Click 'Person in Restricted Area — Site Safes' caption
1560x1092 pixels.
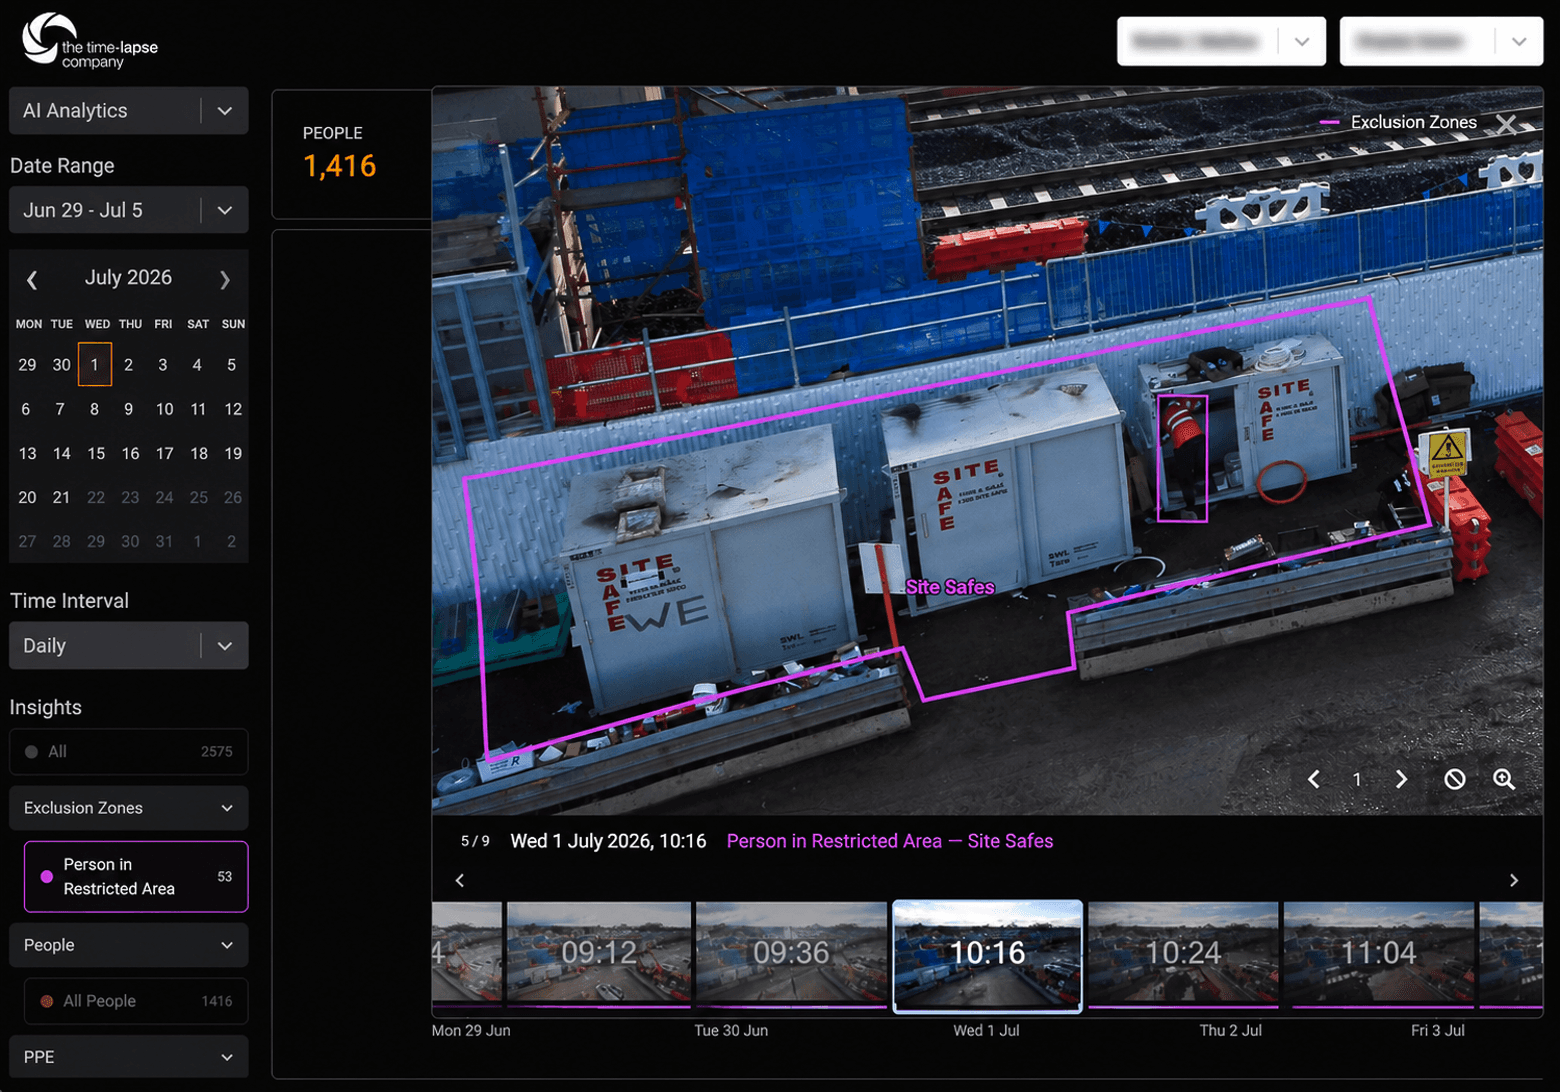[x=890, y=841]
